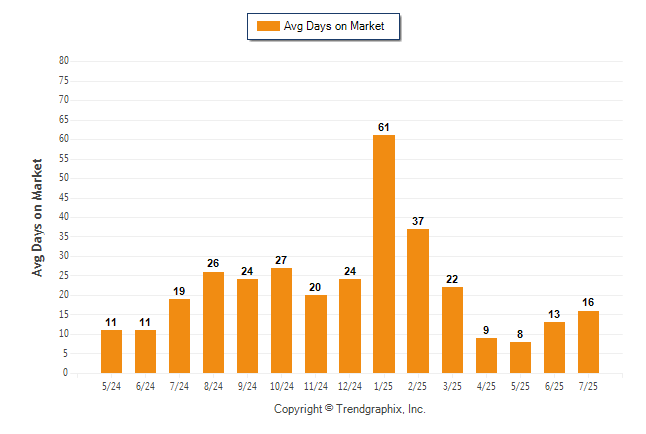Click the Avg Days on Market legend label
This screenshot has height=434, width=646.
point(334,26)
